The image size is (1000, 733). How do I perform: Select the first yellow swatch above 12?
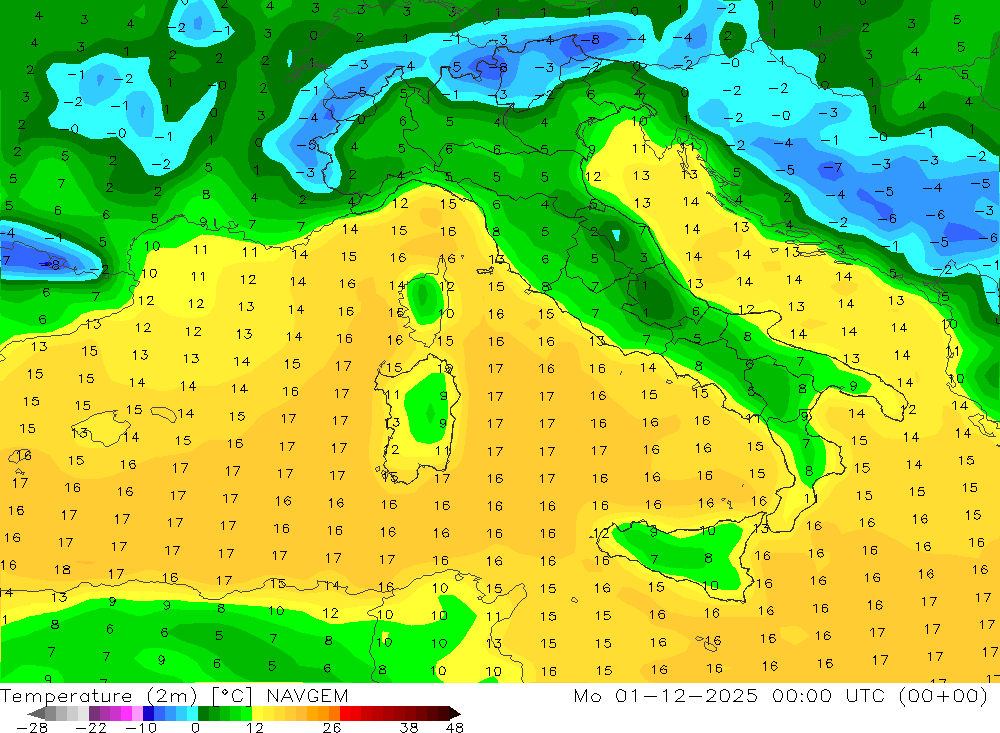(258, 714)
